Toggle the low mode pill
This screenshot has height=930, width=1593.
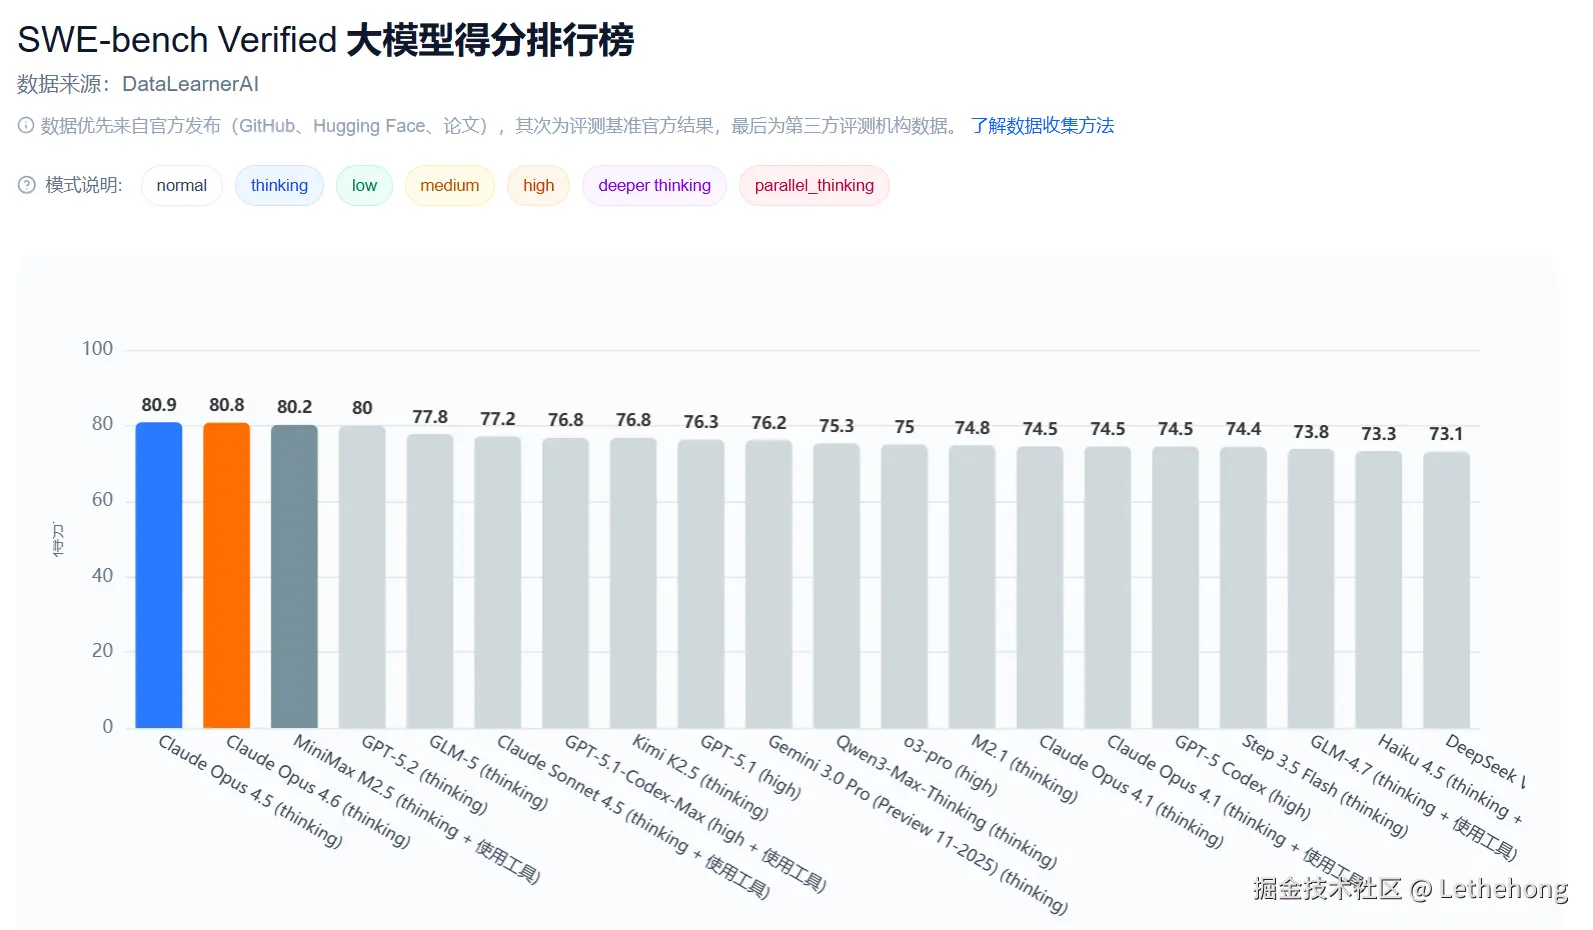(x=364, y=186)
